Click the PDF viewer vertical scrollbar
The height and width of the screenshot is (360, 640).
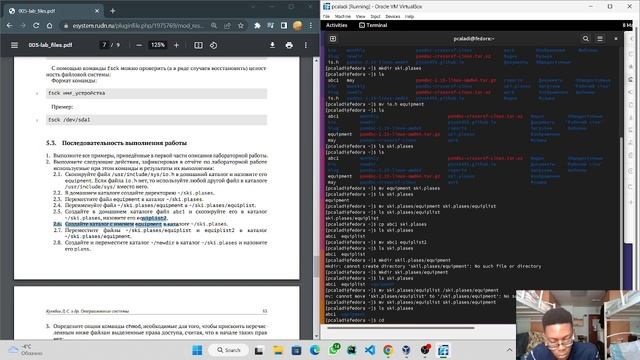[x=316, y=266]
